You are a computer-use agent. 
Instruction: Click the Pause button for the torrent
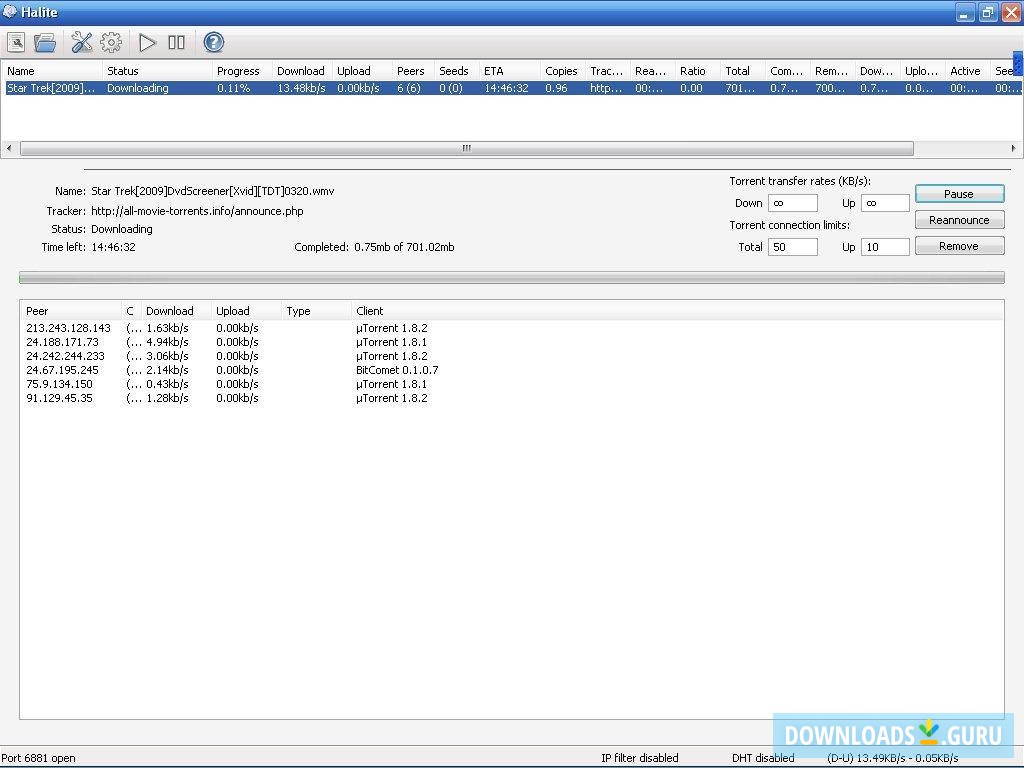(959, 194)
